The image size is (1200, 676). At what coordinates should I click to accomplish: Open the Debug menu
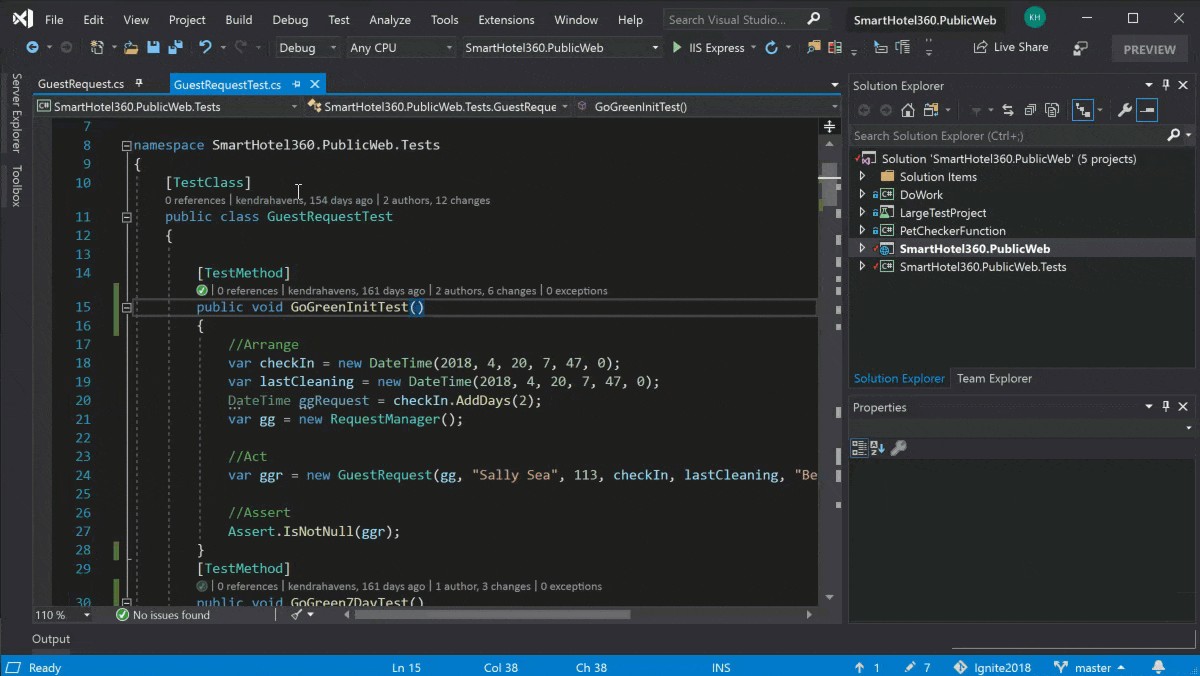290,18
